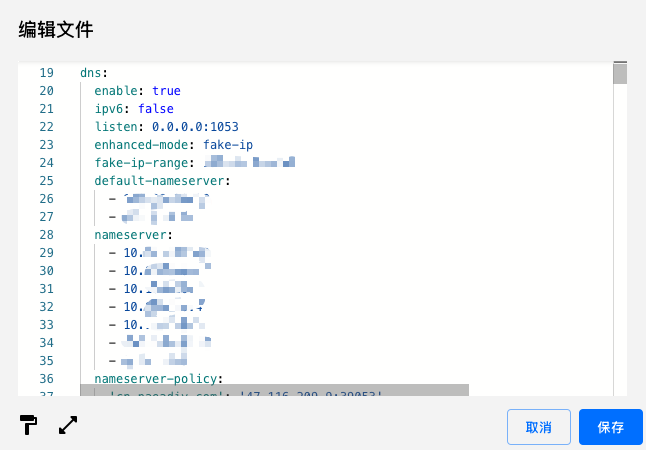Click line number 25 in the gutter

point(46,181)
